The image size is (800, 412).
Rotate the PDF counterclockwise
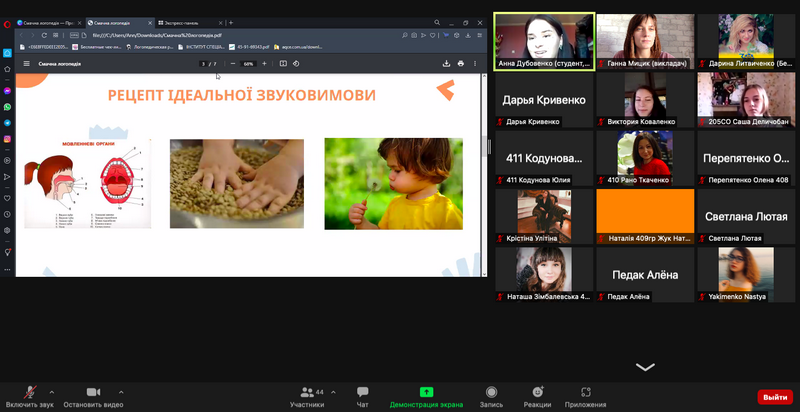click(295, 64)
